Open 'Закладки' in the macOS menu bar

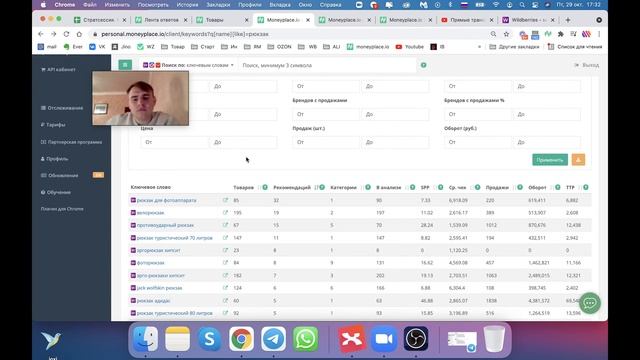(x=218, y=5)
